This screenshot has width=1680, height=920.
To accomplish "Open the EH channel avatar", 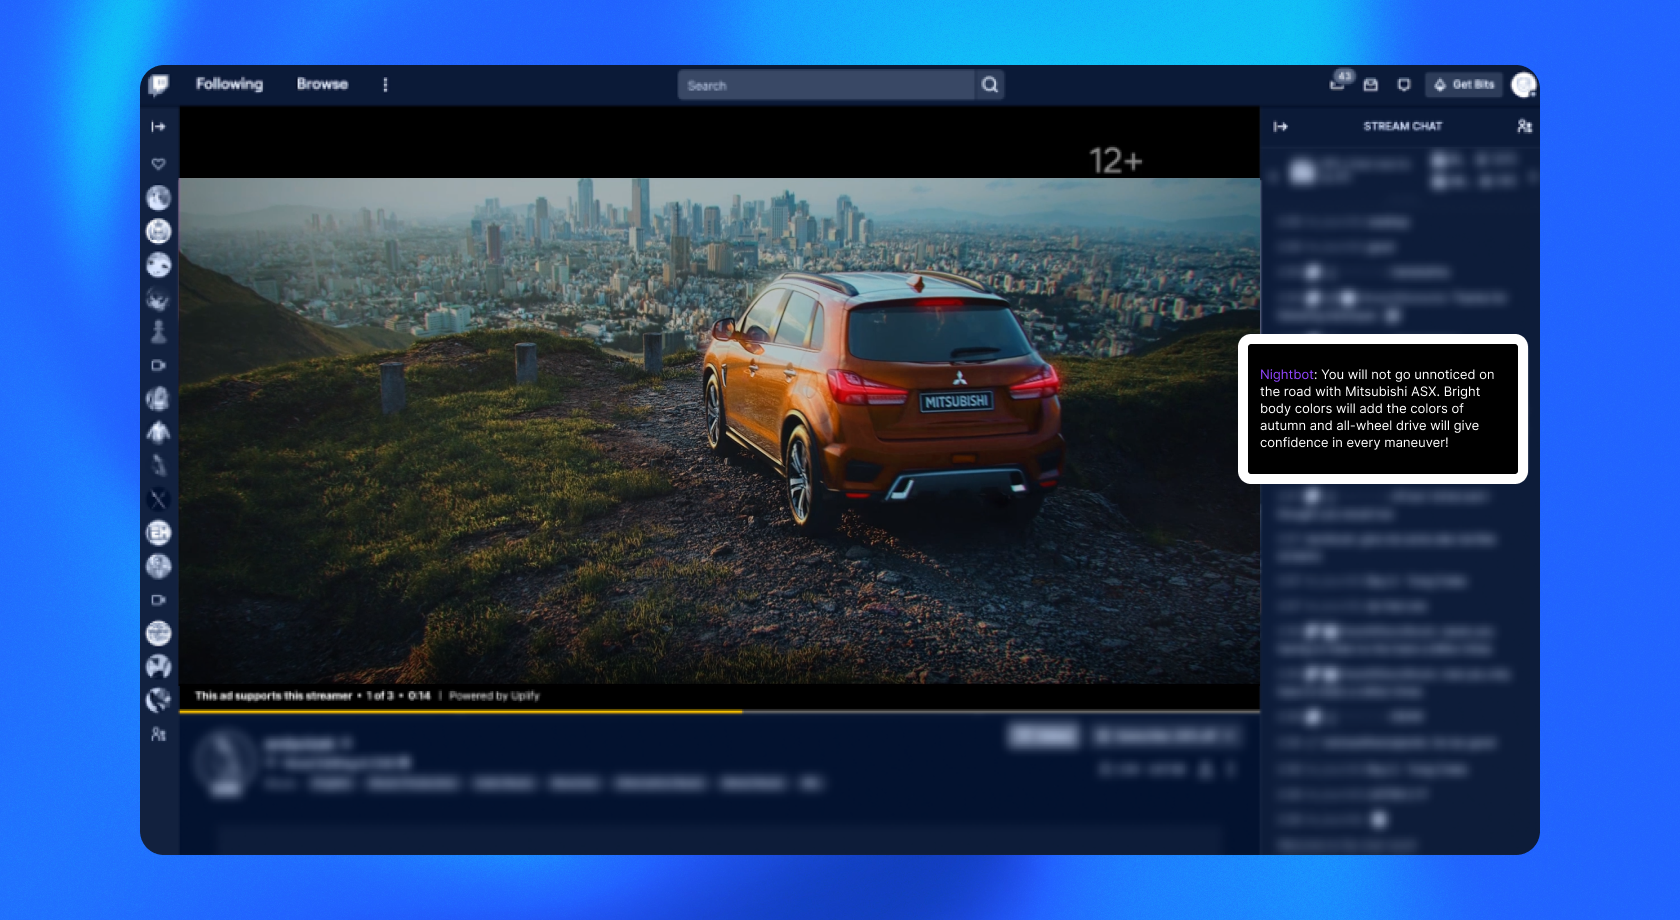I will [x=158, y=533].
